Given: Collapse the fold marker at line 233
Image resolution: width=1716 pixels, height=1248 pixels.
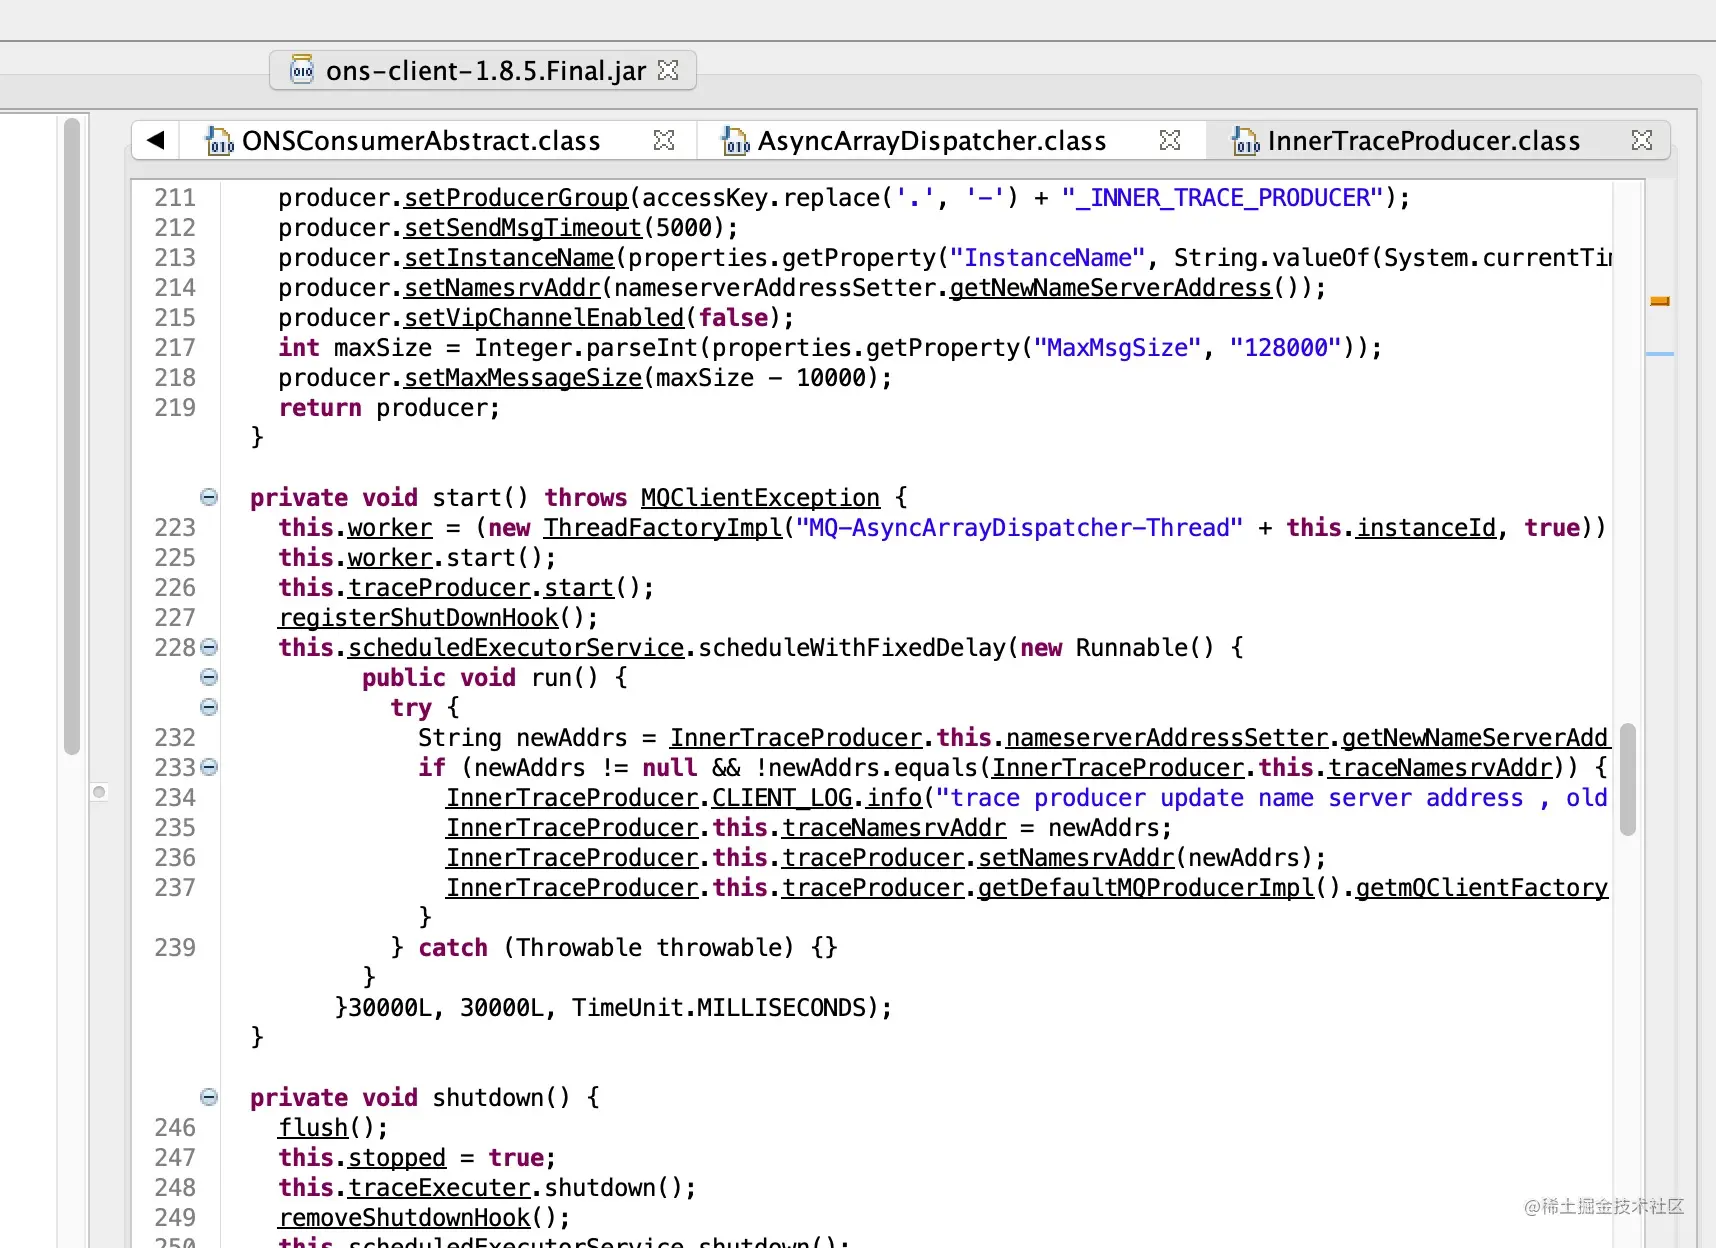Looking at the screenshot, I should point(209,767).
